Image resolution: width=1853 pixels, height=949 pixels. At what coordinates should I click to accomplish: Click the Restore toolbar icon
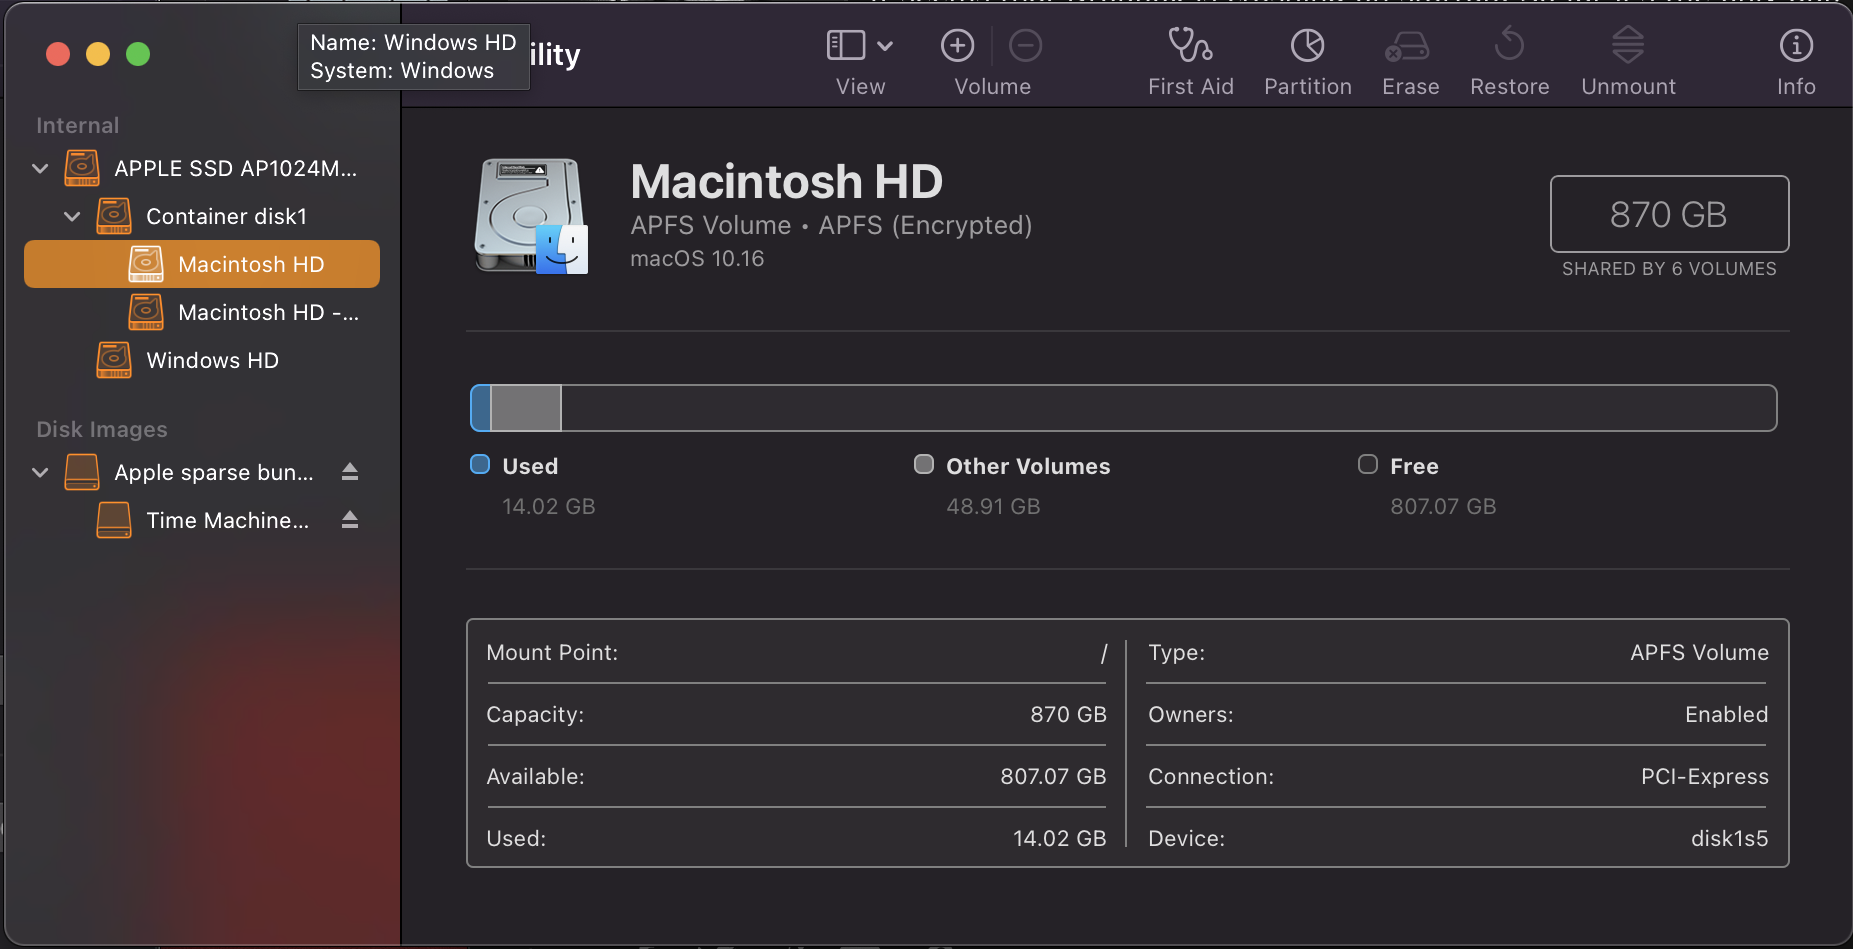[1509, 47]
